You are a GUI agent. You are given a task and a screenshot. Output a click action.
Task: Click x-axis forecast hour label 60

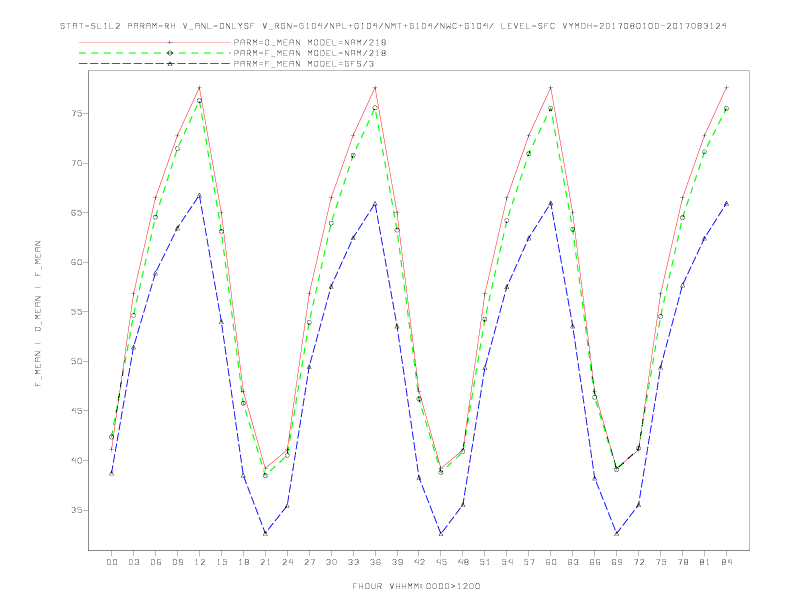[551, 562]
